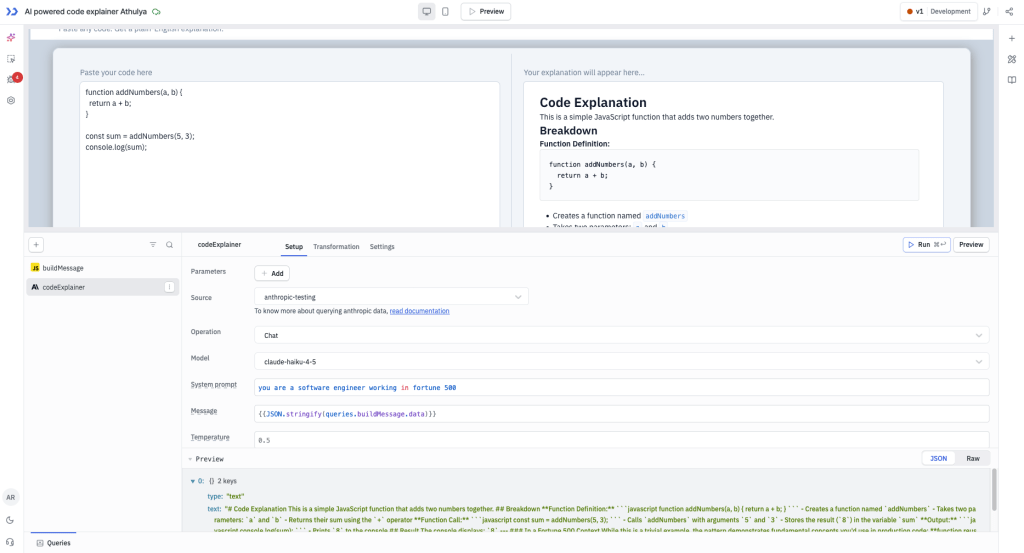Click the ToolJet logo icon

point(12,12)
